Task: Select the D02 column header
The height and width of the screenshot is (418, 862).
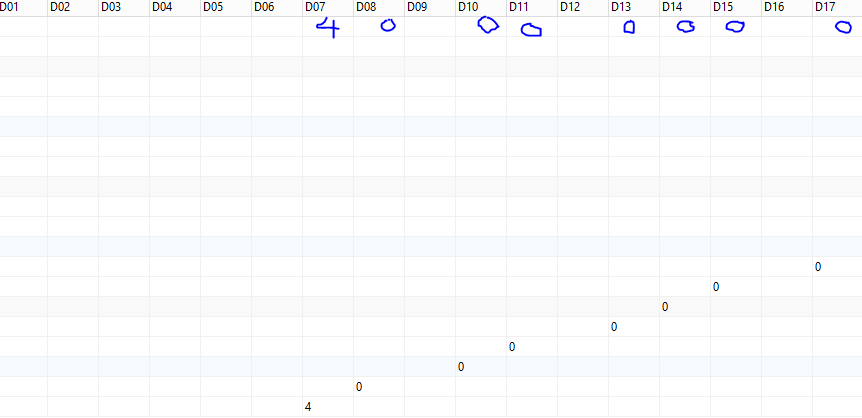Action: pos(73,8)
